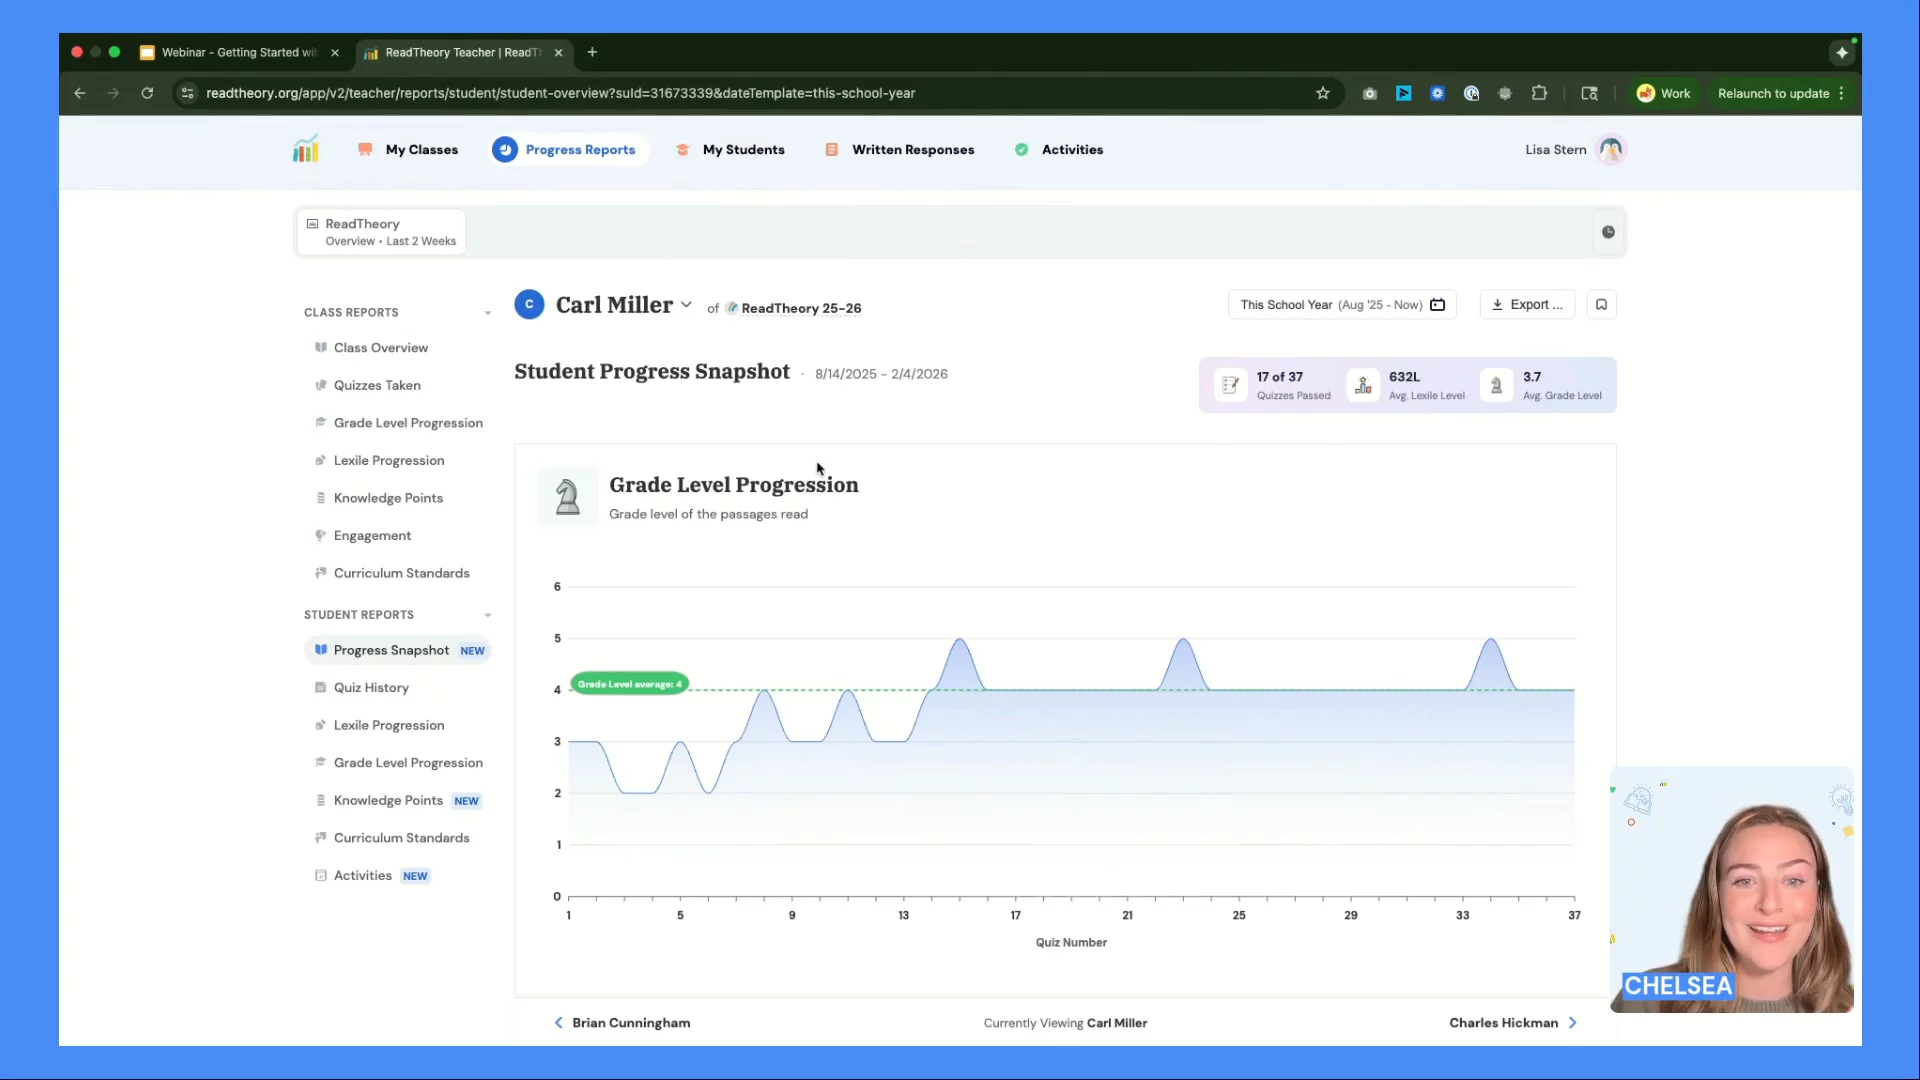Go to next student Charles Hickman
Viewport: 1920px width, 1080px height.
pyautogui.click(x=1512, y=1022)
